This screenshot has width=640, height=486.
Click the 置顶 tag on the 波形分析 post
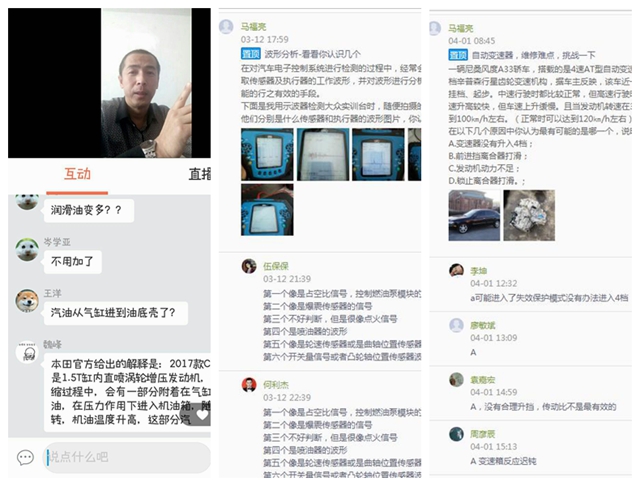pyautogui.click(x=251, y=54)
